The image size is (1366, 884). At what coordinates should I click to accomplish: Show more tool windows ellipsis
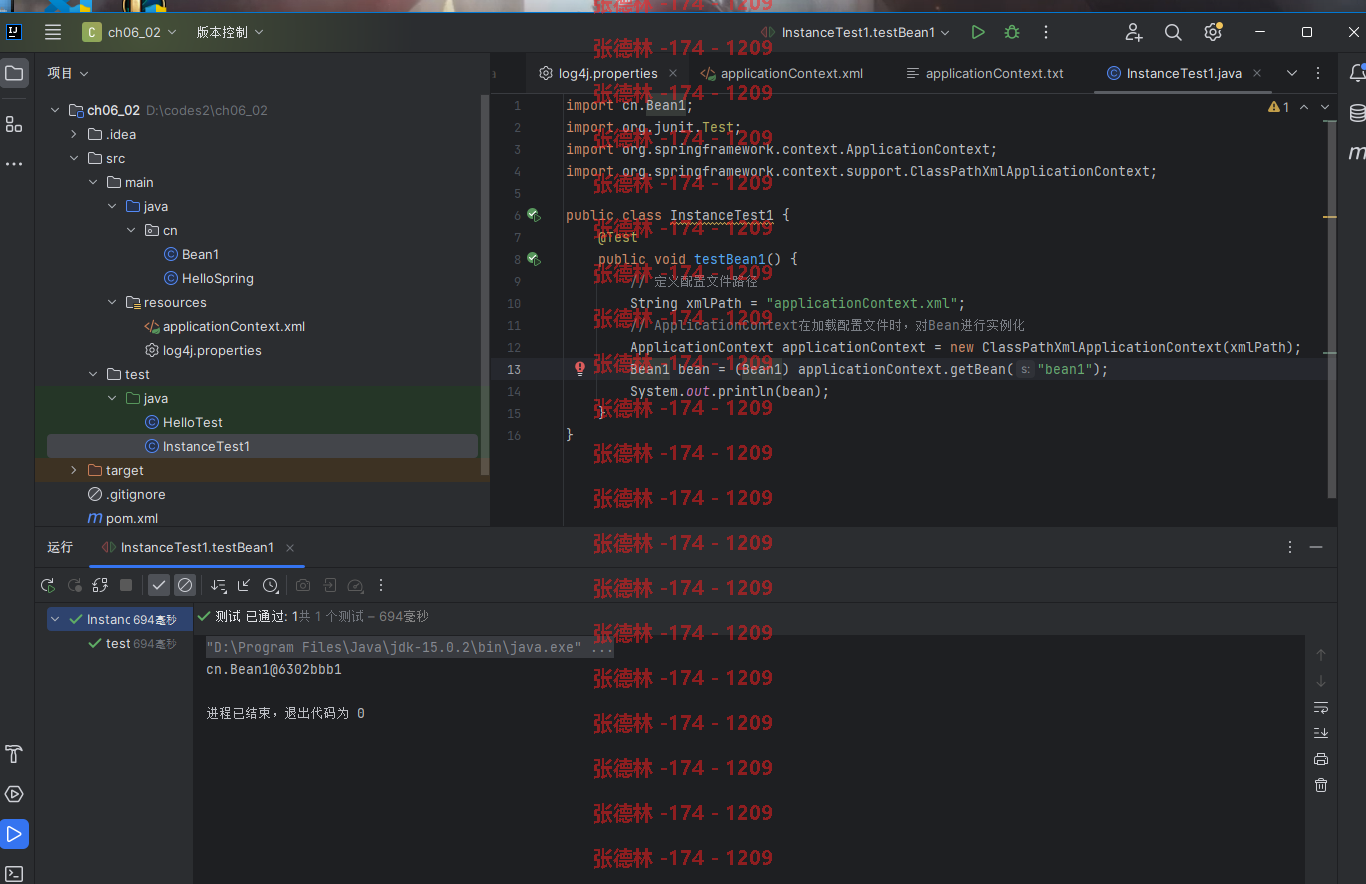pyautogui.click(x=14, y=163)
